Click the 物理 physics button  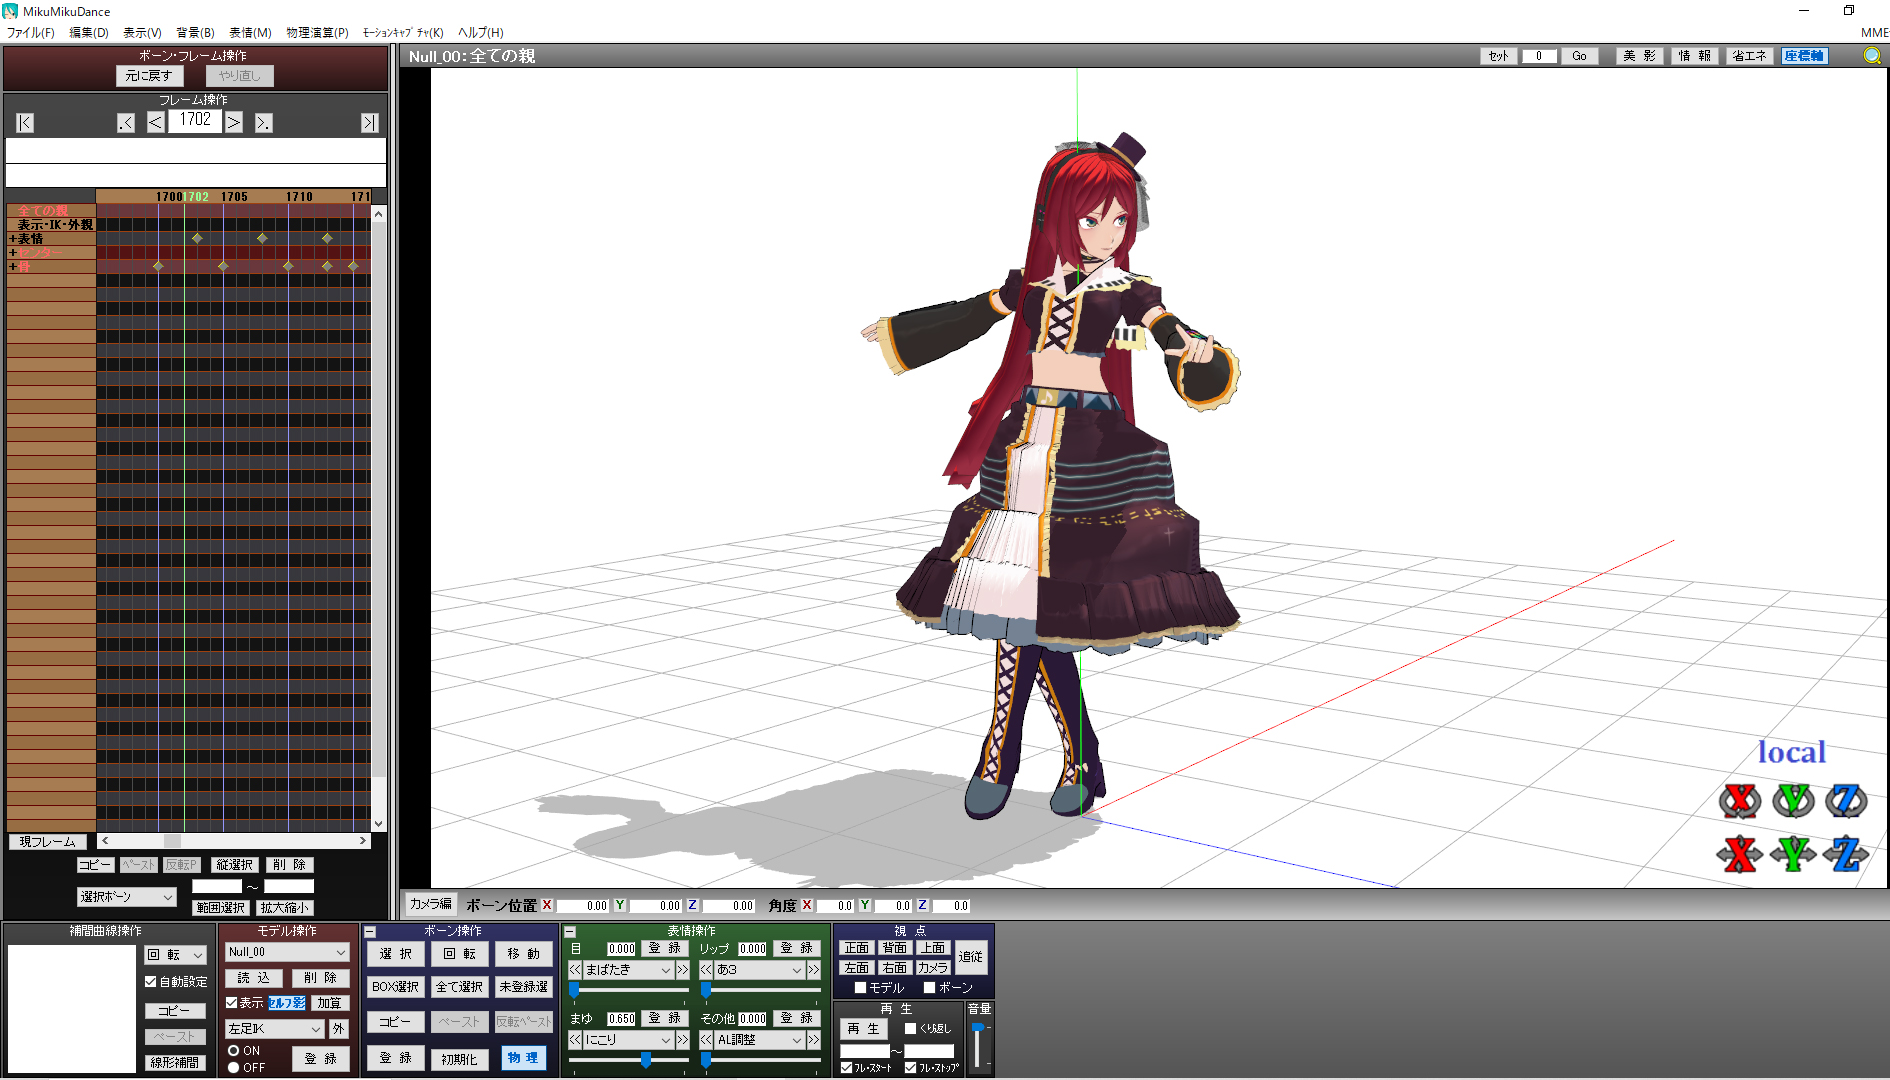[523, 1058]
